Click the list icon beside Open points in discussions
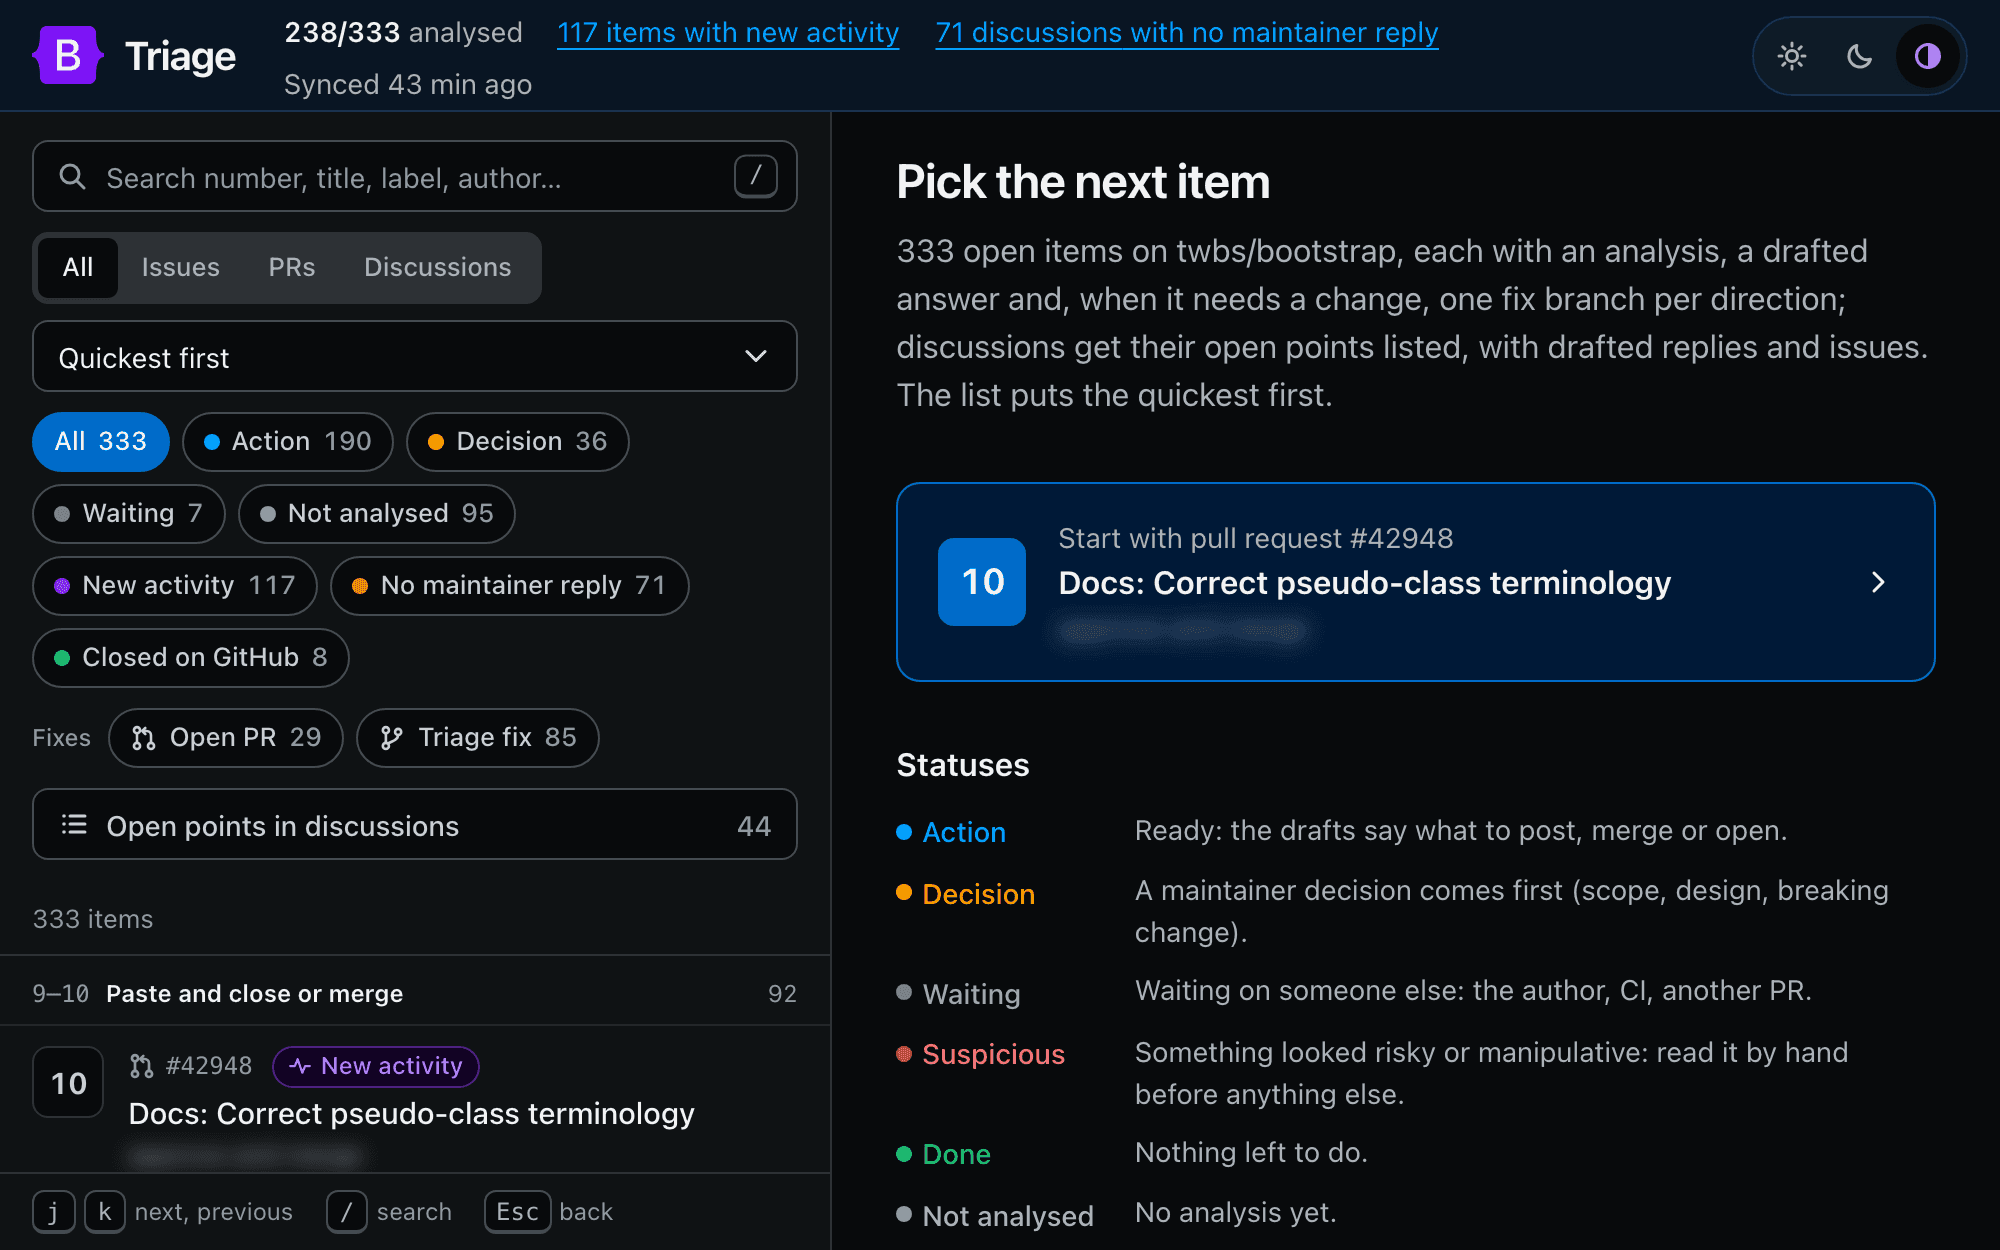The height and width of the screenshot is (1250, 2000). coord(74,825)
